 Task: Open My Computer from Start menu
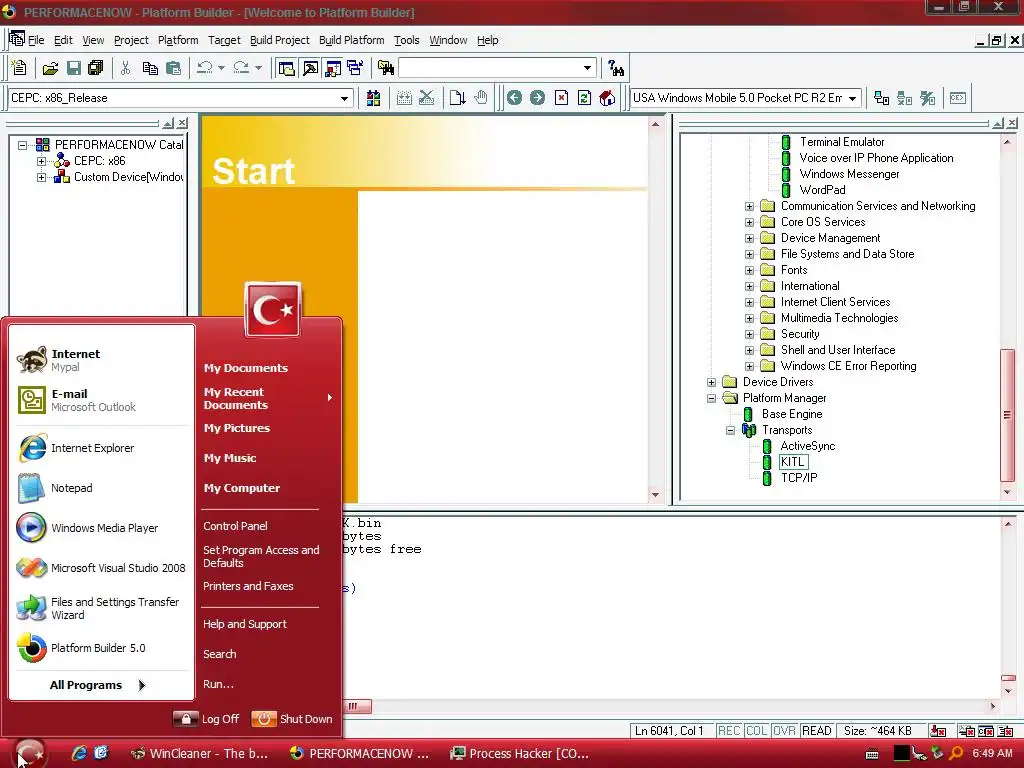point(242,488)
